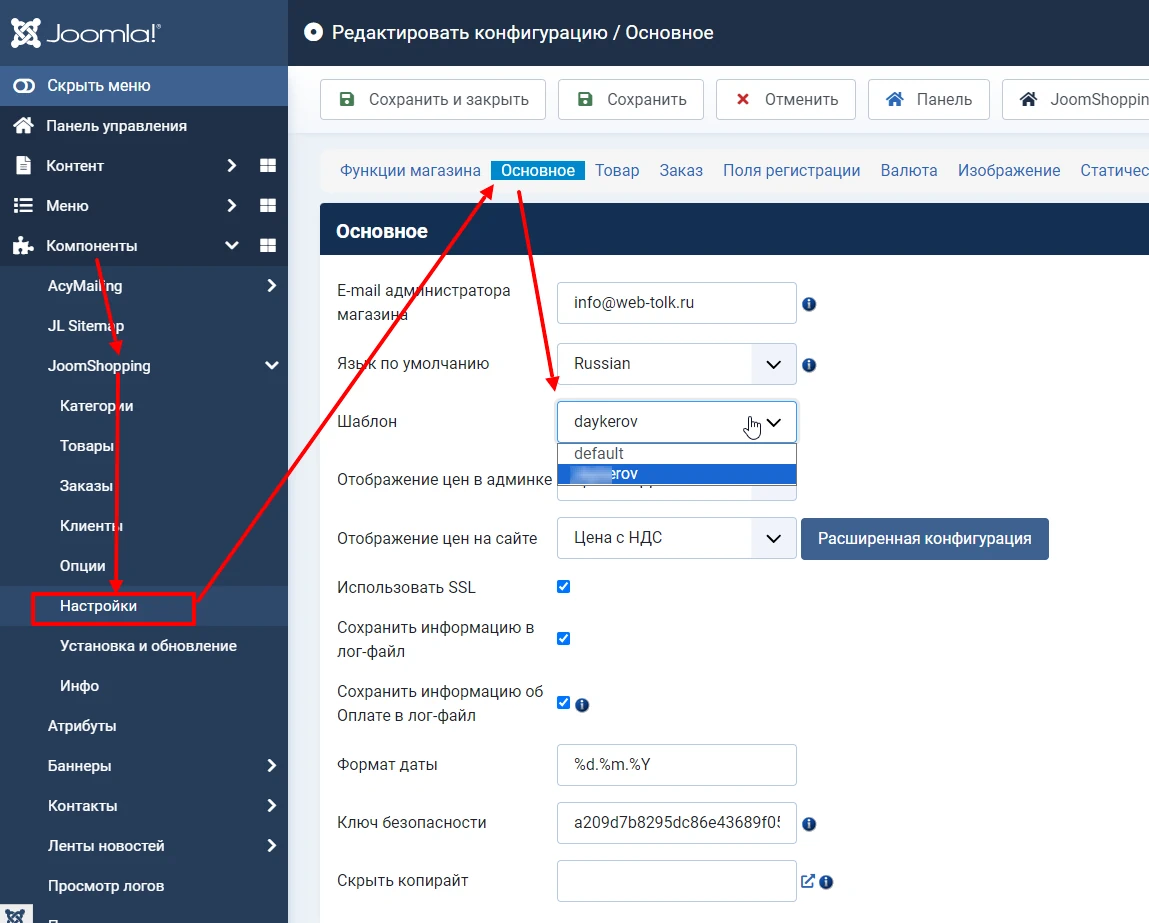Click the info icon next to Язык по умолчанию
Viewport: 1149px width, 923px height.
(x=809, y=363)
